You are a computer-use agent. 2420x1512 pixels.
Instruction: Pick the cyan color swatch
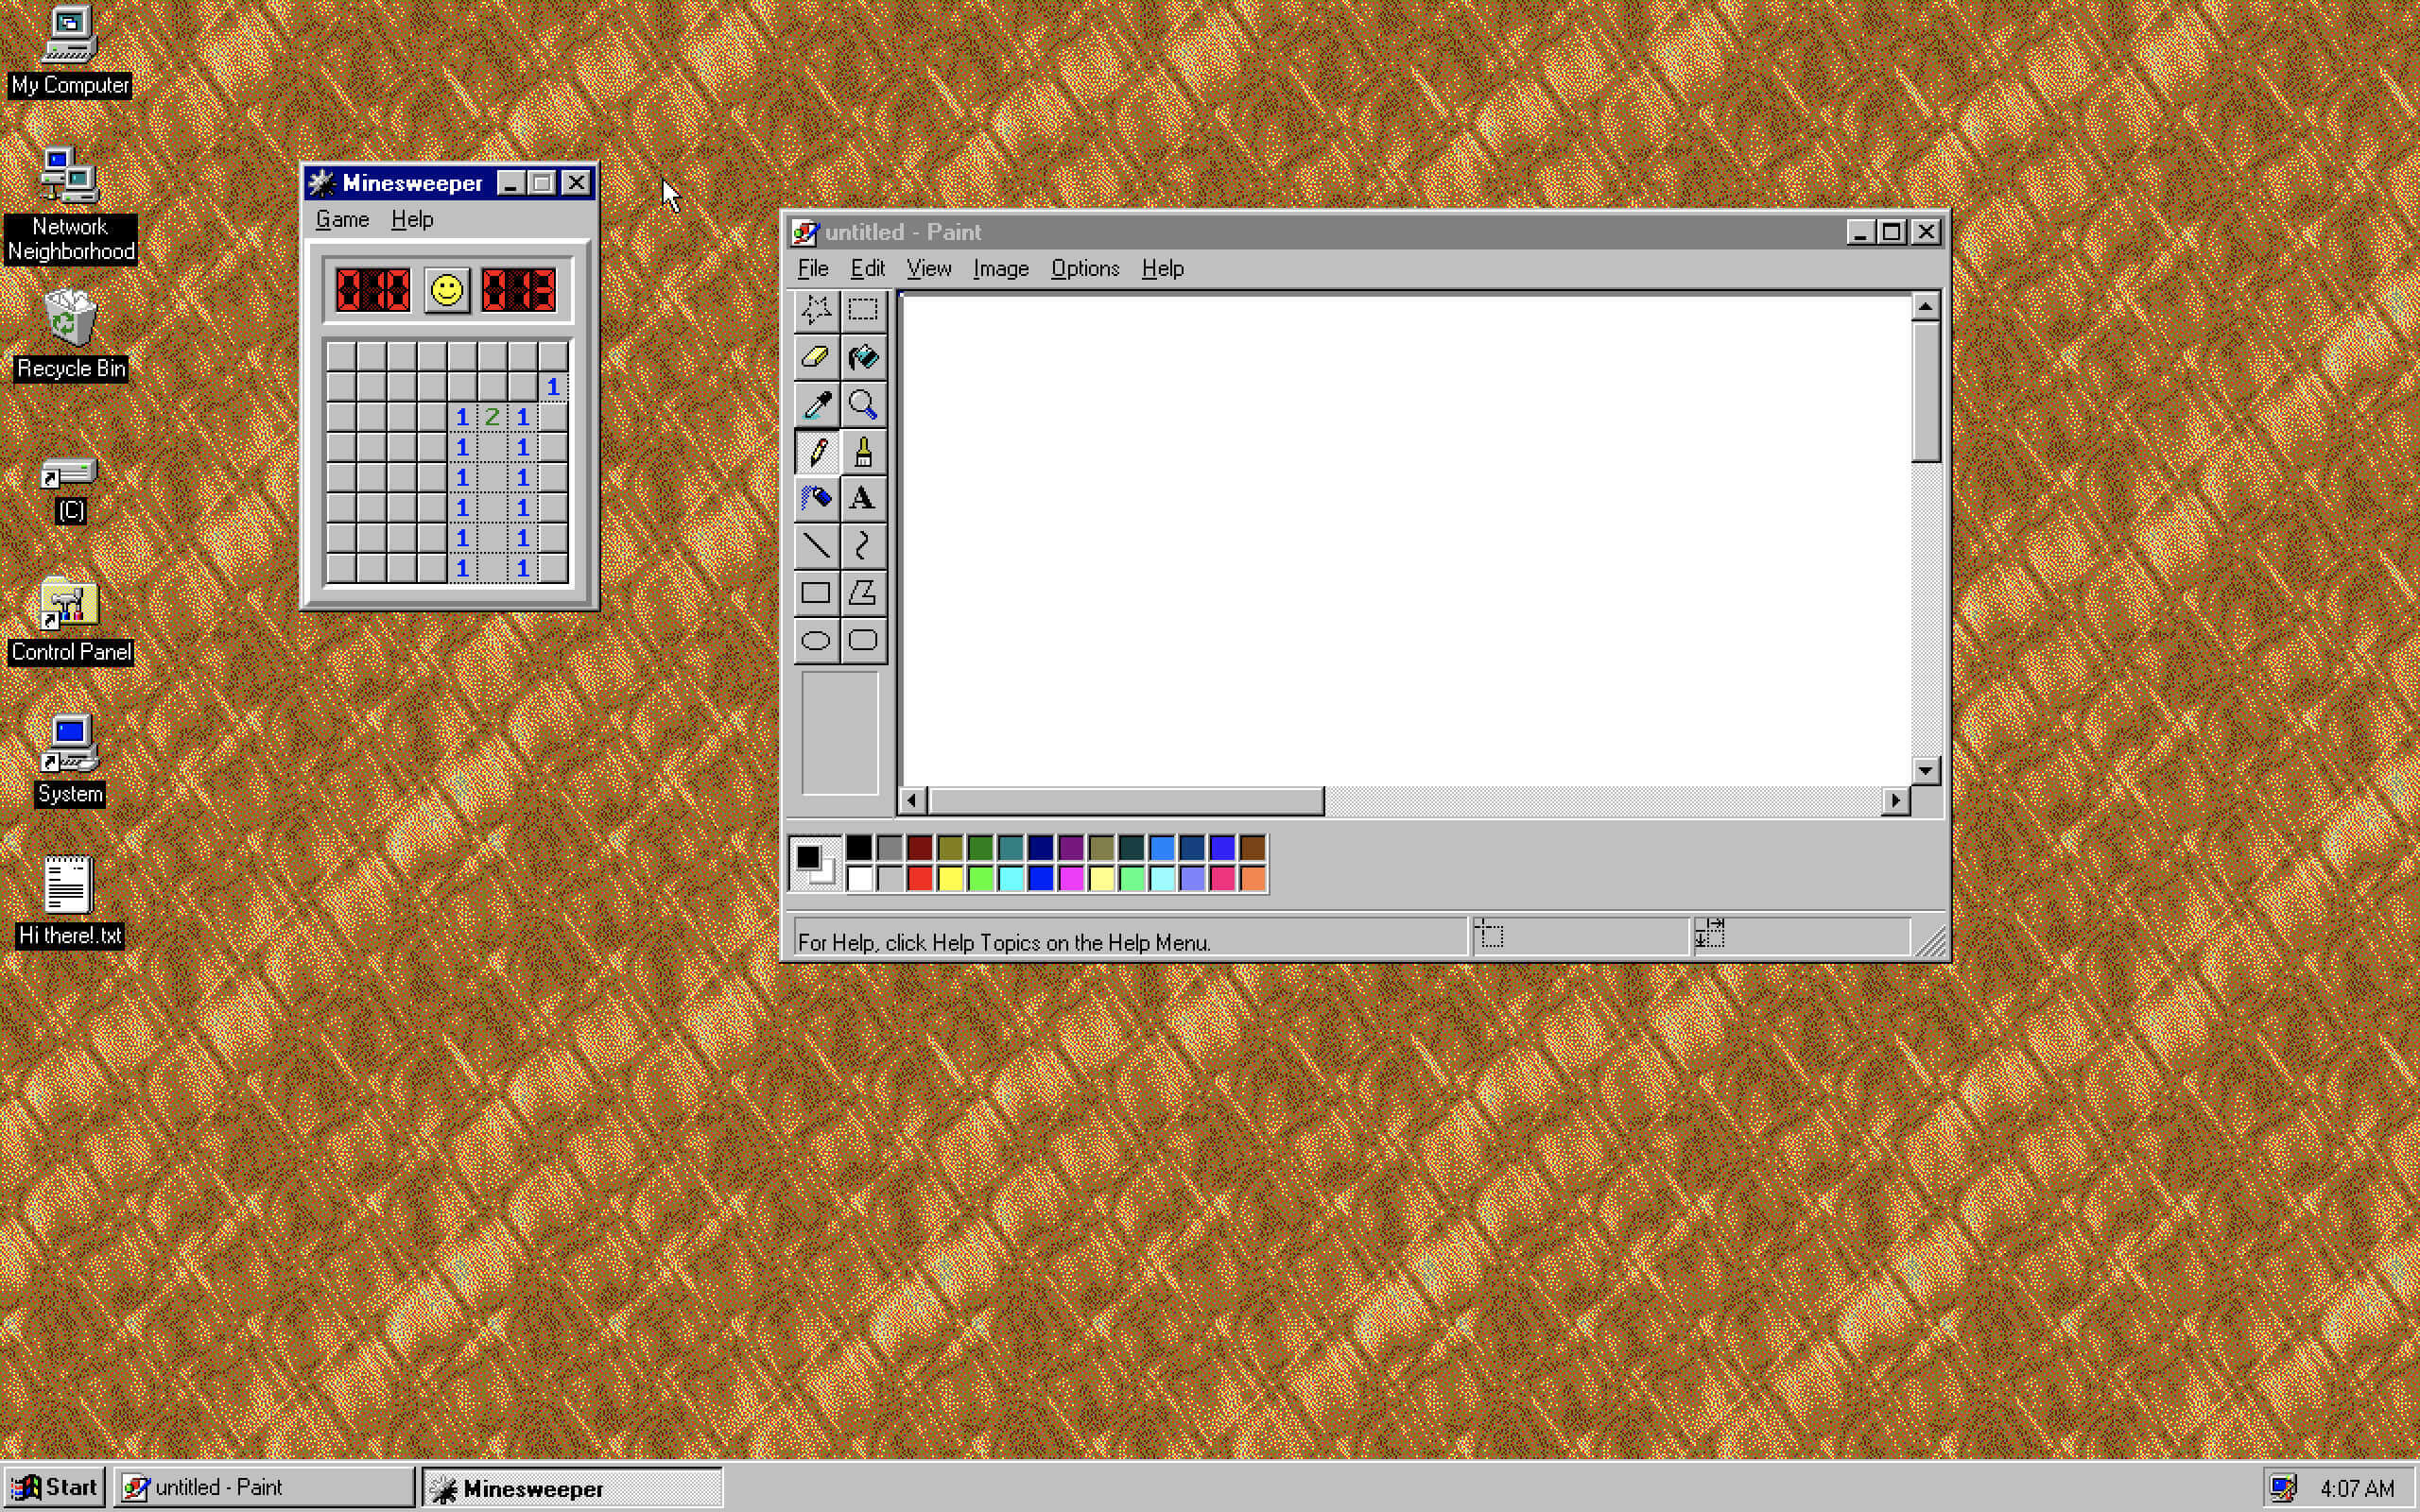[1011, 878]
